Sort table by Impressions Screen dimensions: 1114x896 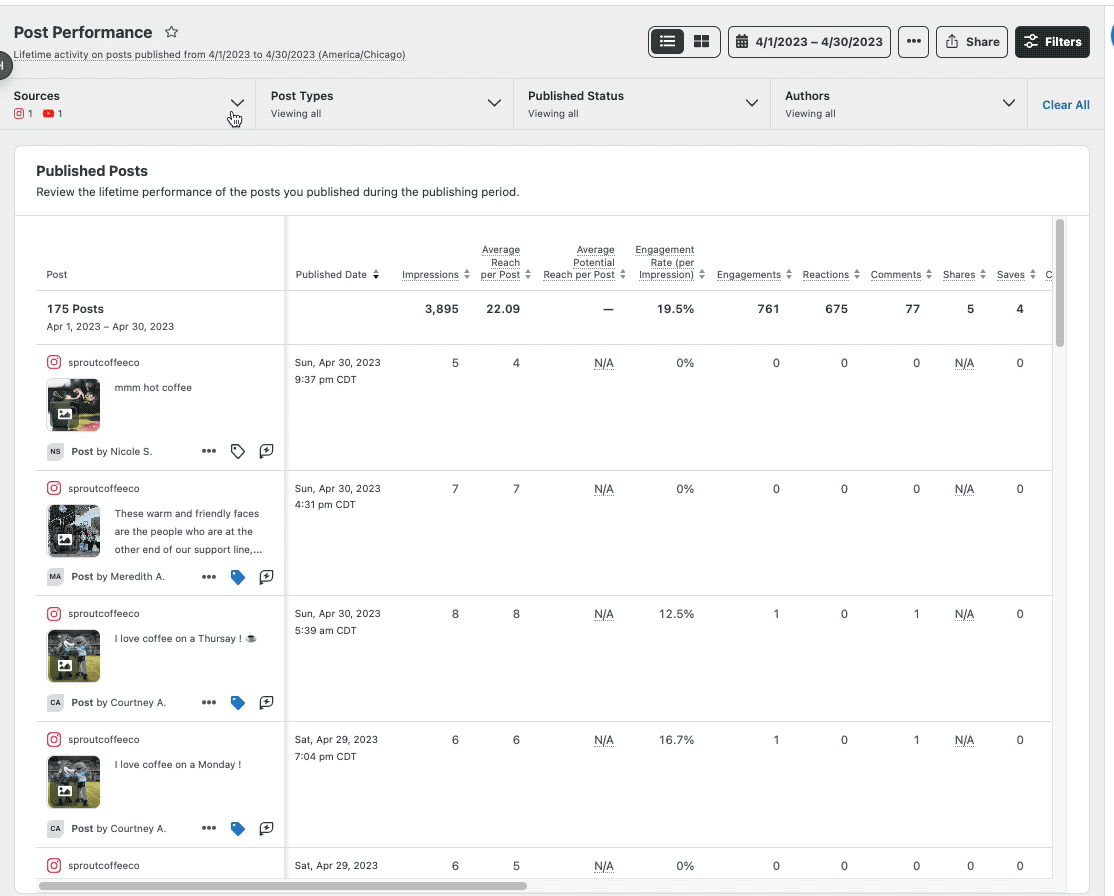click(467, 275)
